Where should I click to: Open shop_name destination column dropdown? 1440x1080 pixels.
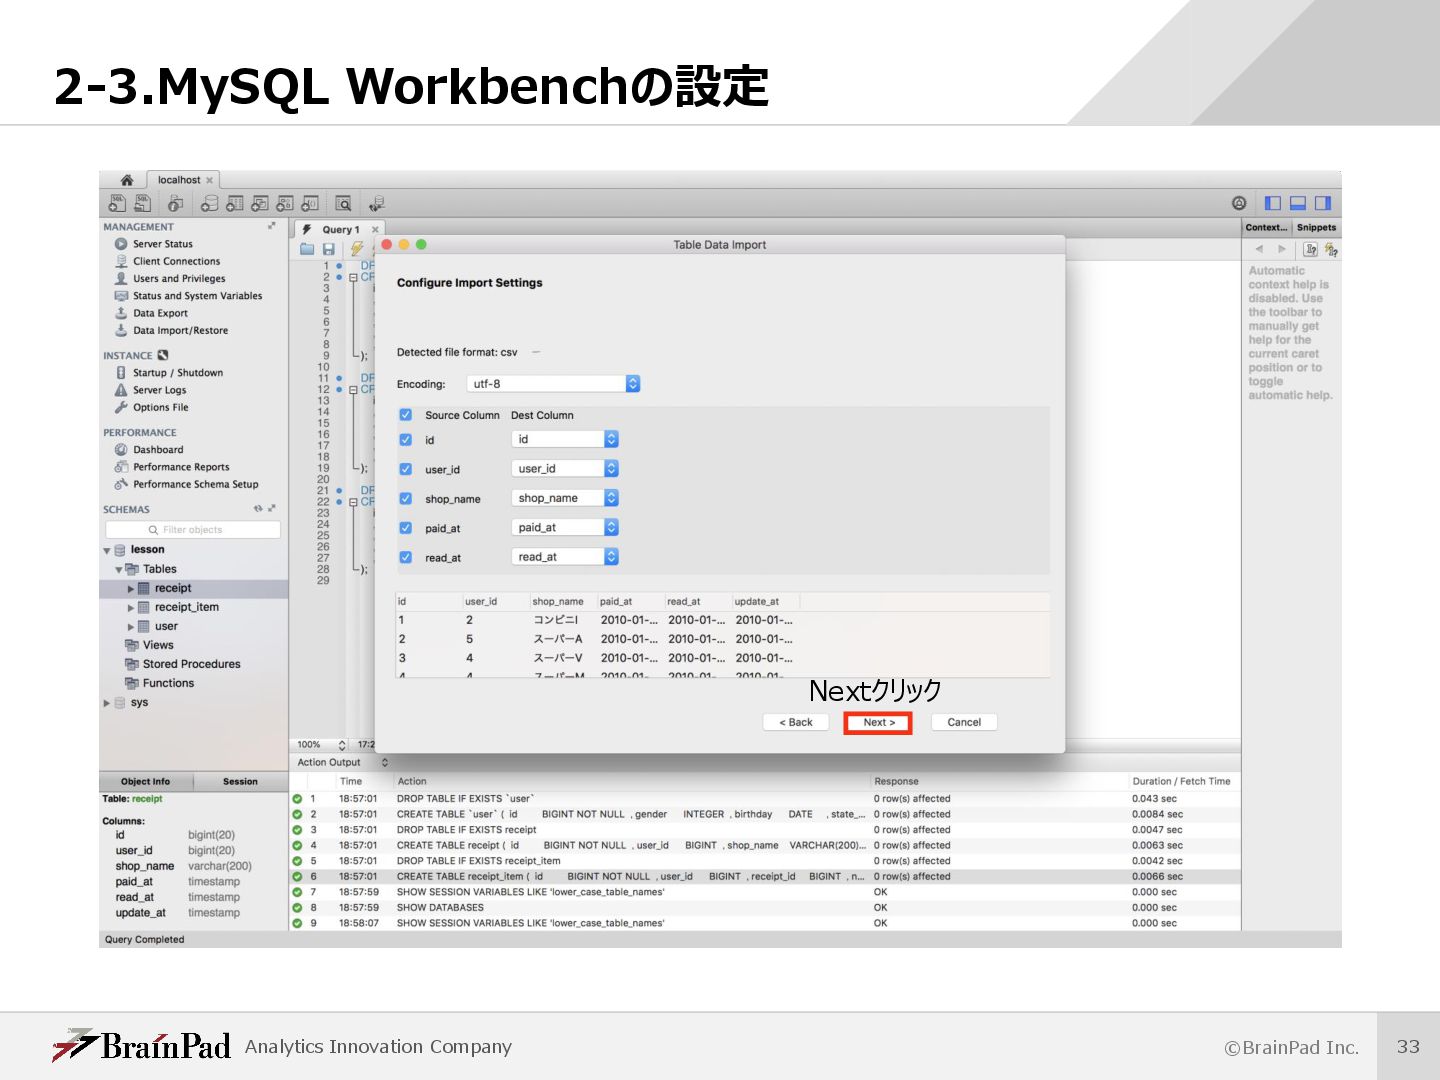(x=566, y=498)
